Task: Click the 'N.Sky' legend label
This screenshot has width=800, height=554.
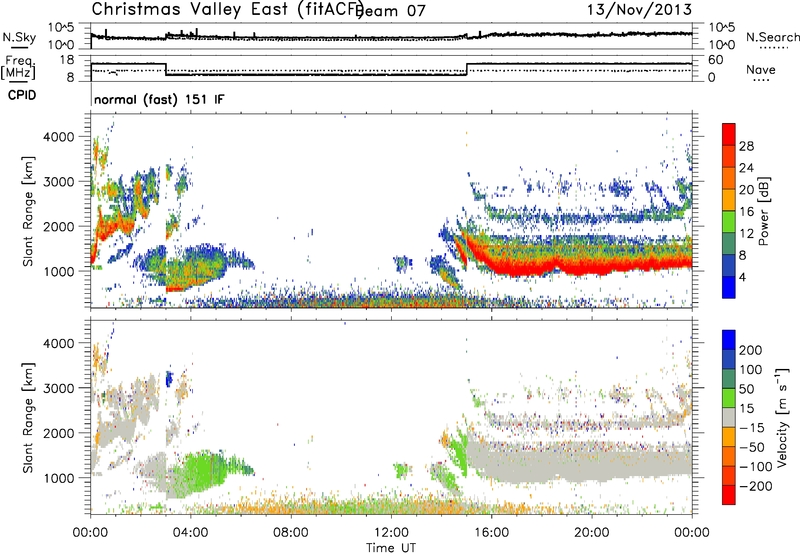Action: [19, 37]
